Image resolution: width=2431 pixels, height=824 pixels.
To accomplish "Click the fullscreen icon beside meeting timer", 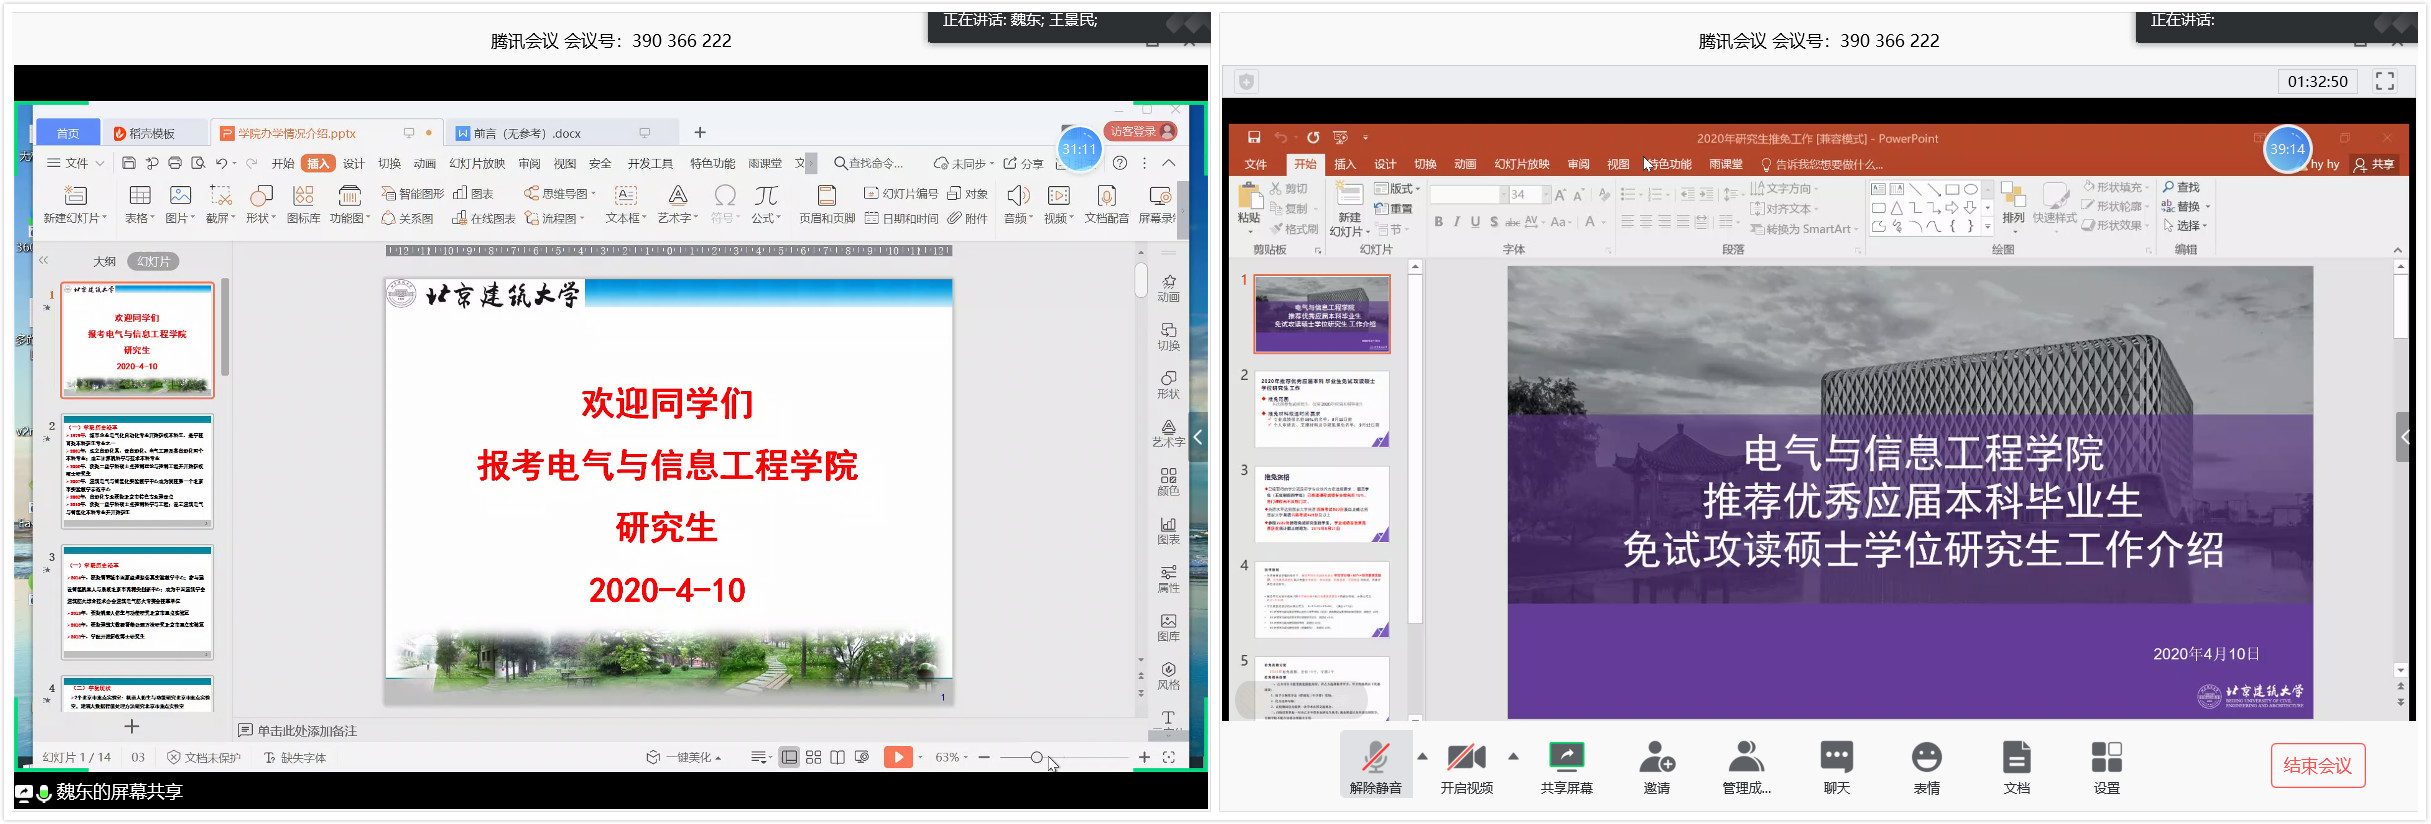I will click(2385, 82).
